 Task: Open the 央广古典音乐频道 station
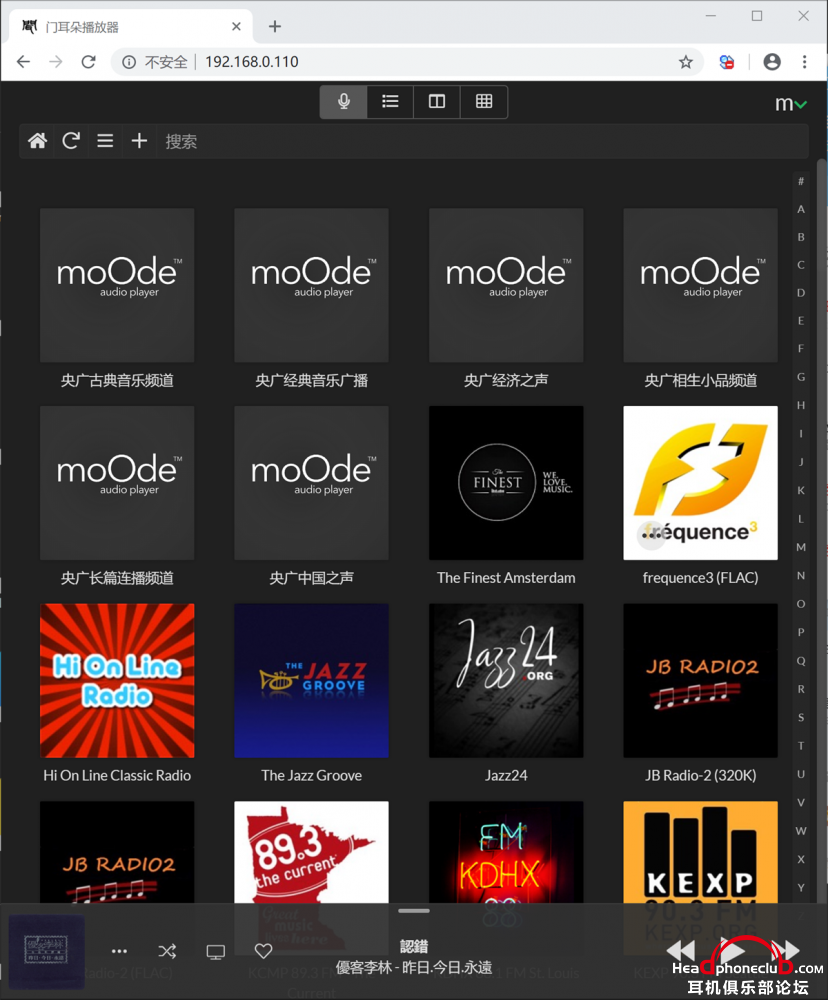[x=117, y=285]
